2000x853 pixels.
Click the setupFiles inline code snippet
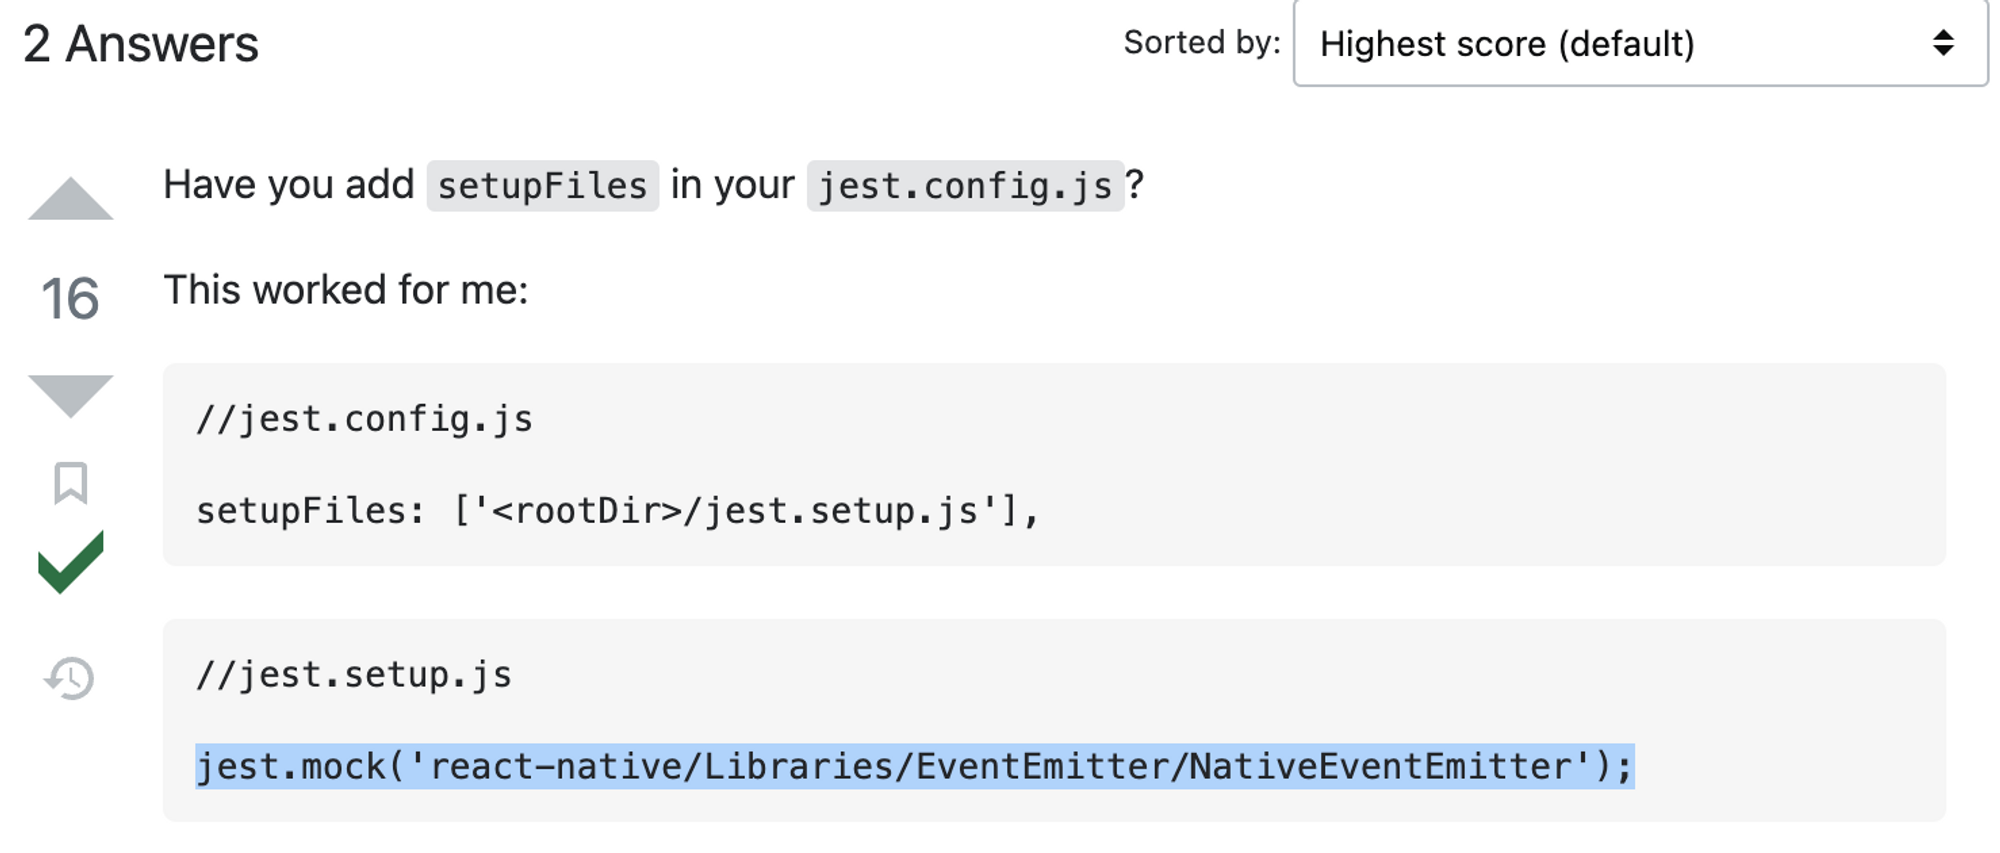click(x=541, y=184)
